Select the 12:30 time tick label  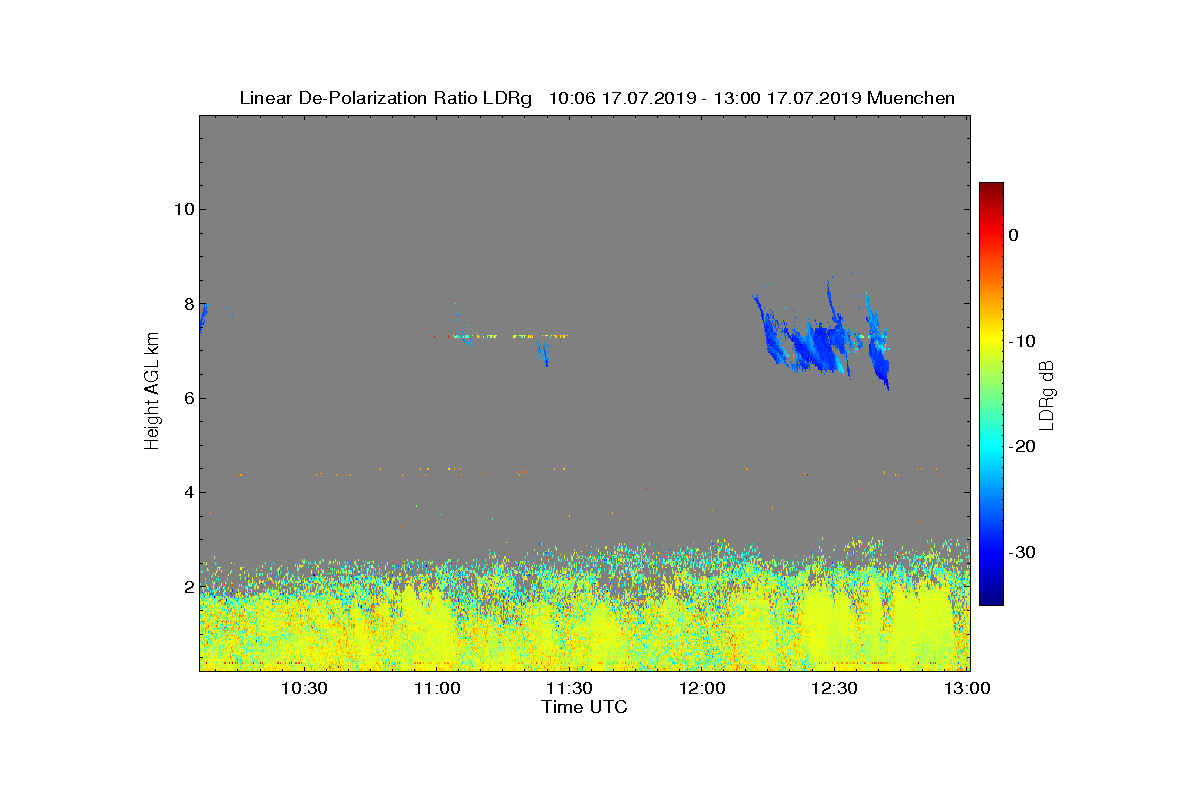[x=835, y=688]
